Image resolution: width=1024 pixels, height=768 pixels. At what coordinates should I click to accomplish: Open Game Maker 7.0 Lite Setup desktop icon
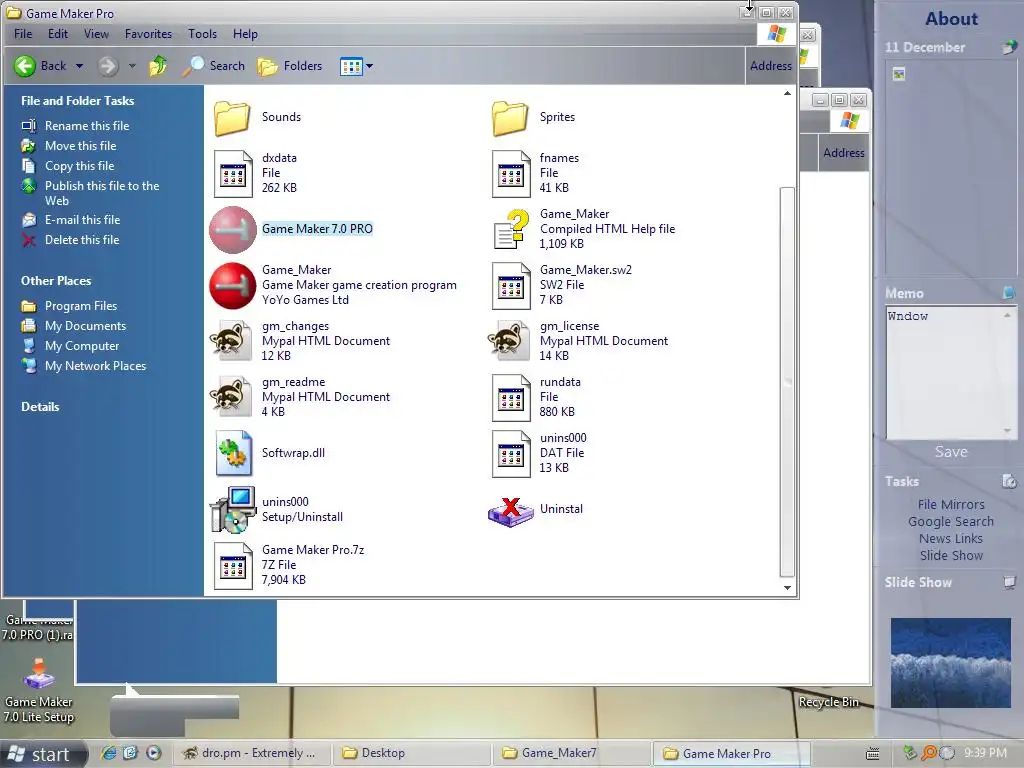[39, 690]
